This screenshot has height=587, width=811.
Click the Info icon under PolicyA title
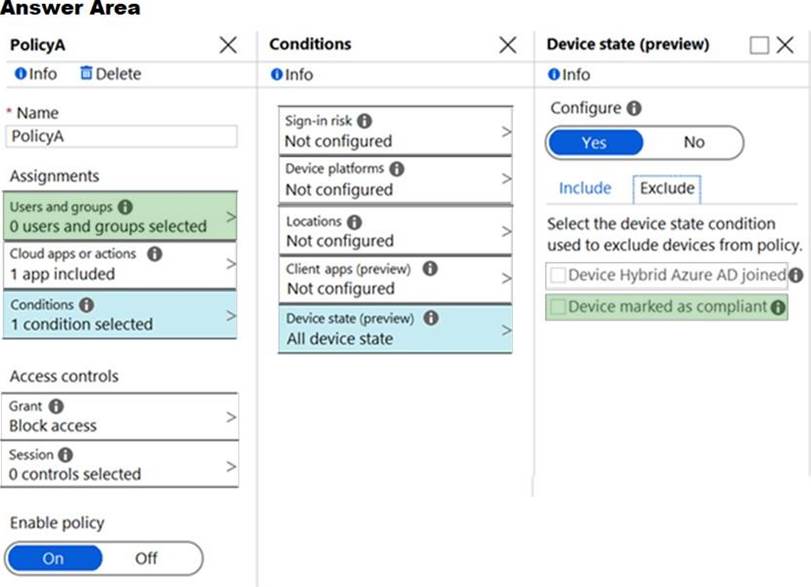[x=21, y=74]
